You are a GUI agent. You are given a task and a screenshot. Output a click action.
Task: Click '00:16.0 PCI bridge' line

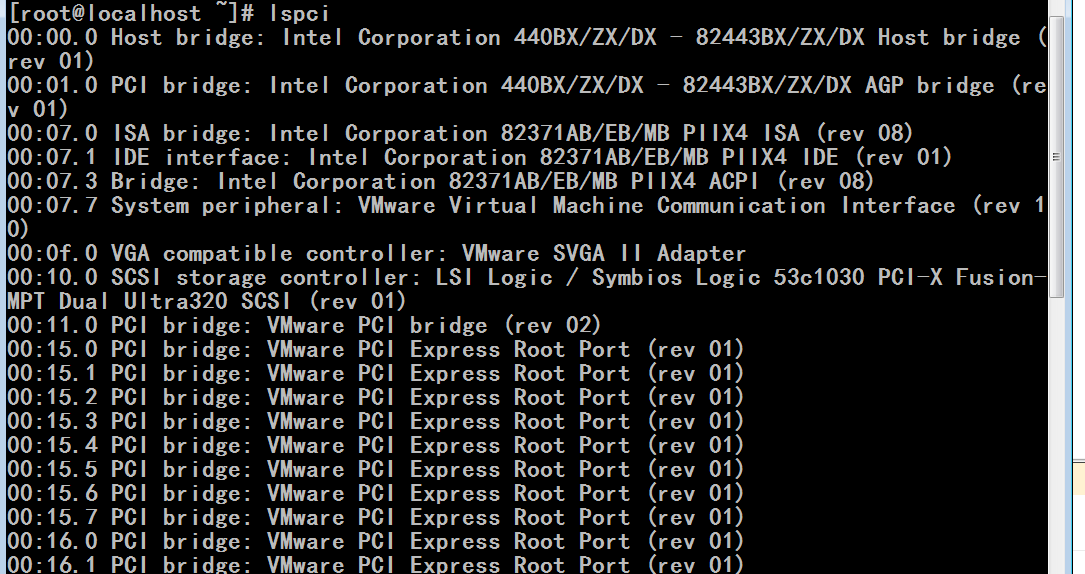pos(375,541)
